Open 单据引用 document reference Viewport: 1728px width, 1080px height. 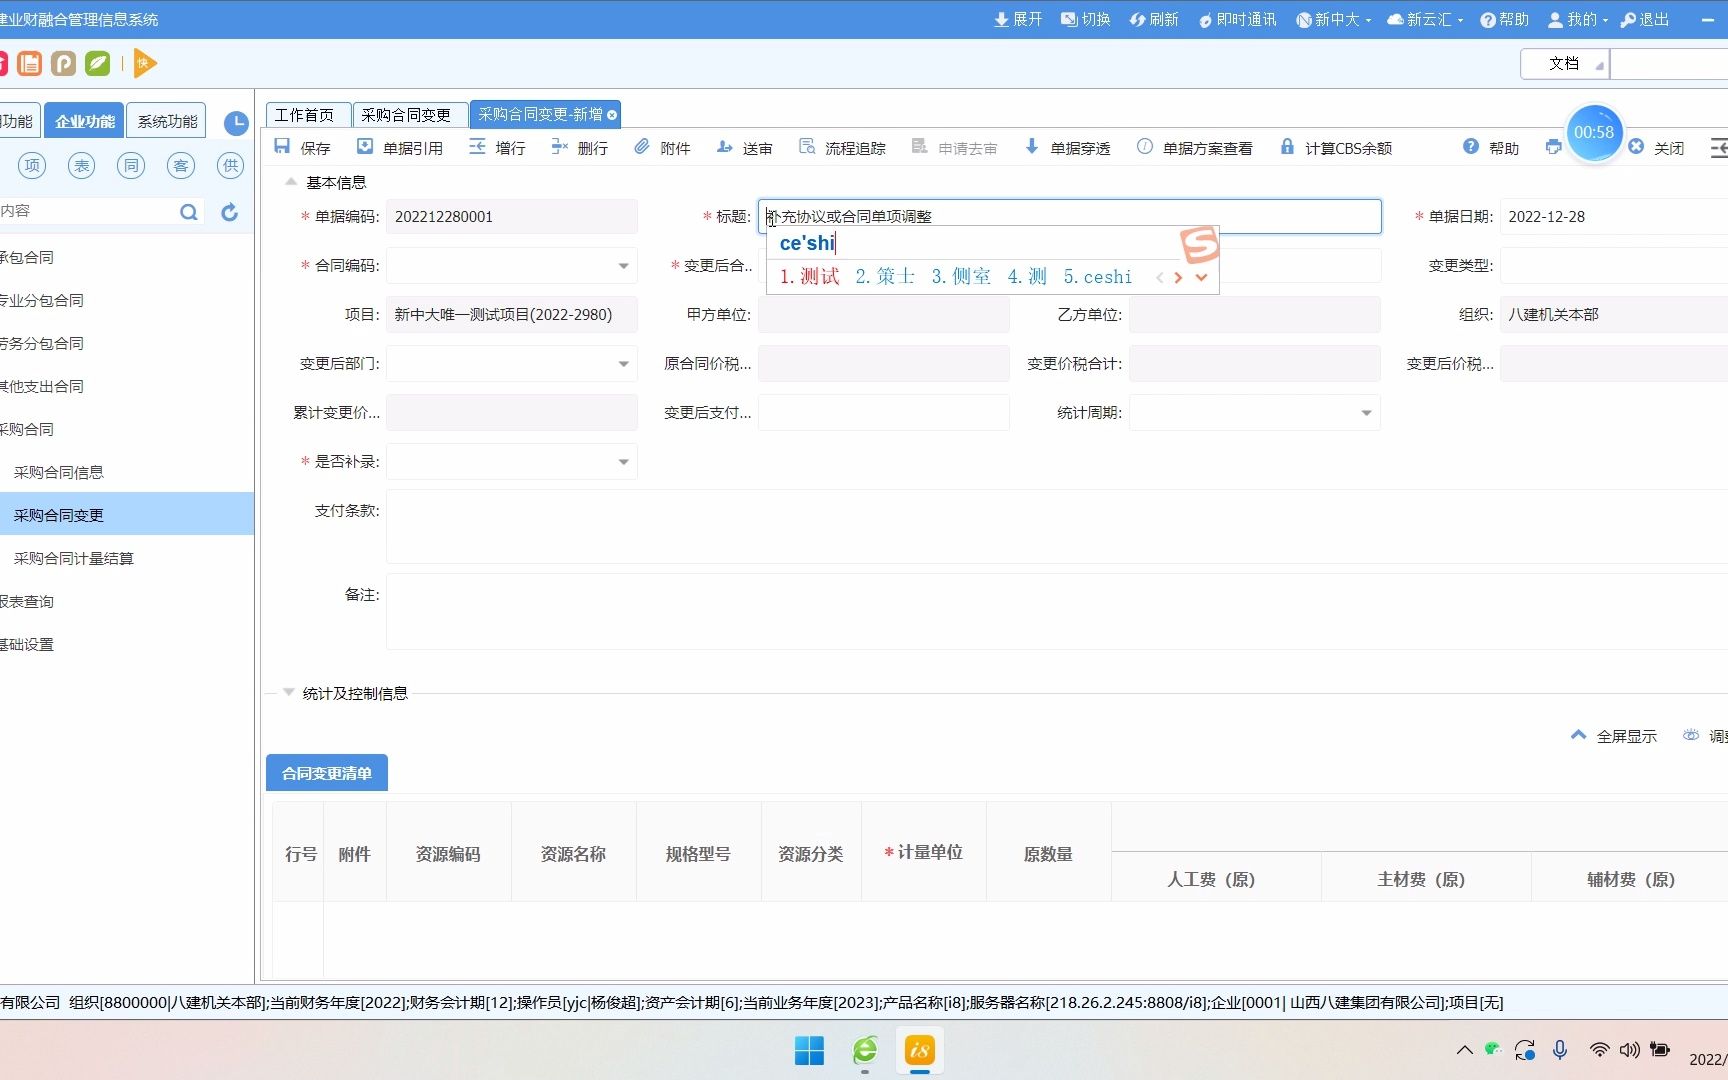[400, 148]
